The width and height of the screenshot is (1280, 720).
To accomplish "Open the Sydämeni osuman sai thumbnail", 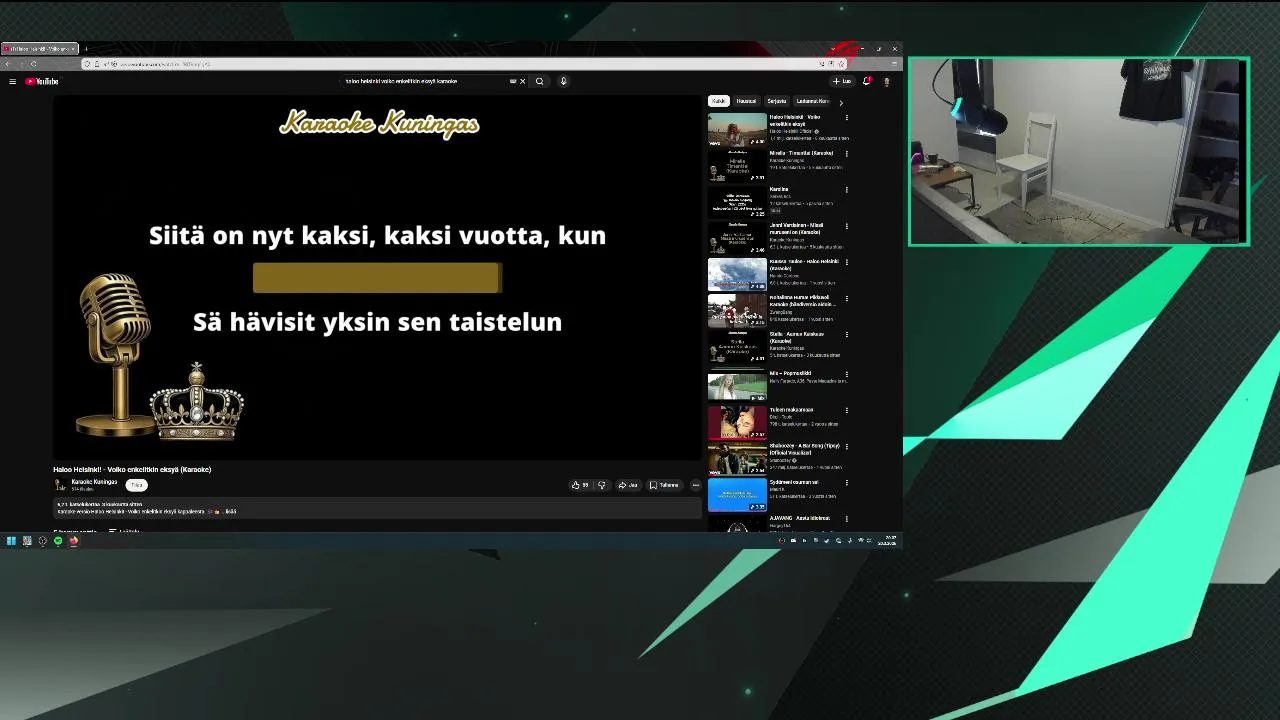I will (737, 495).
